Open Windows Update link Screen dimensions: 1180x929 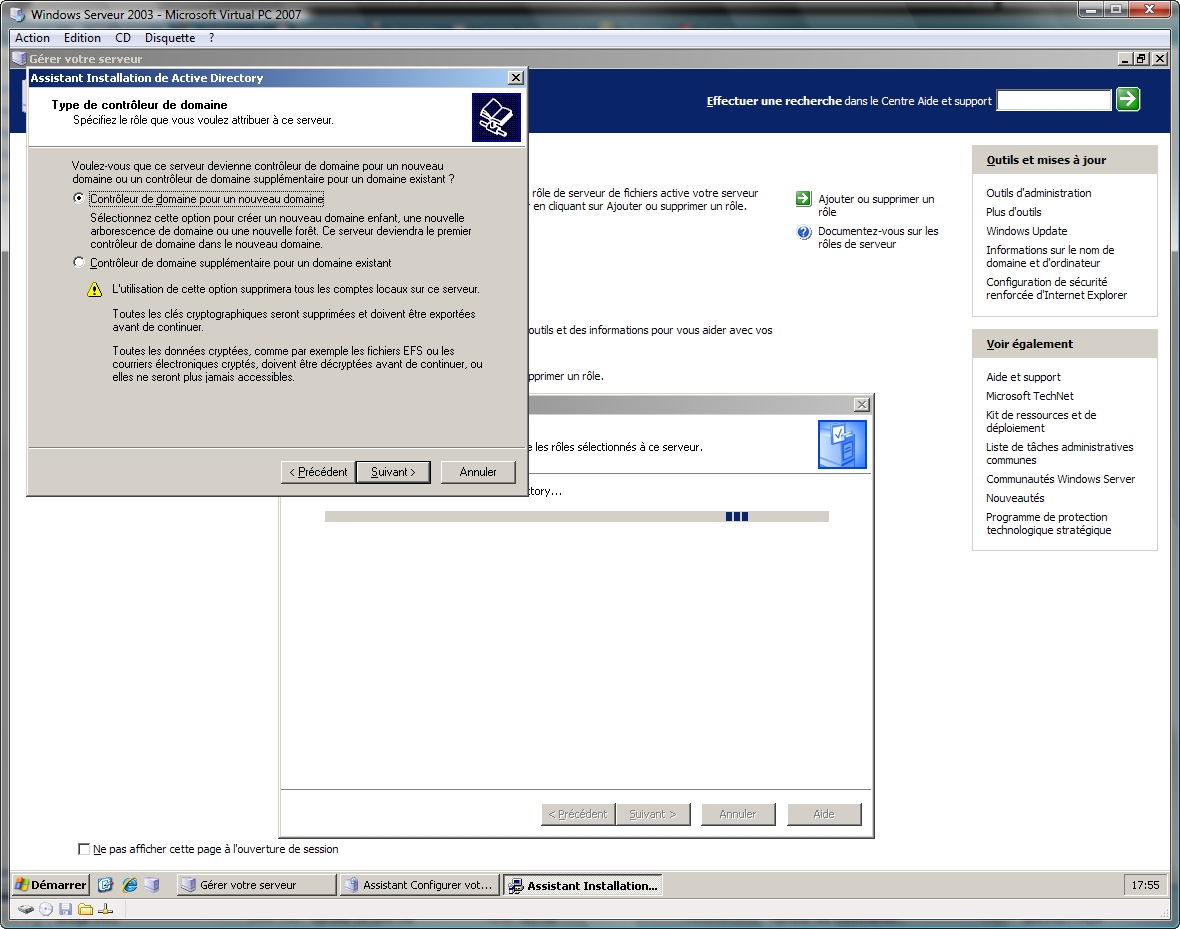point(1026,231)
